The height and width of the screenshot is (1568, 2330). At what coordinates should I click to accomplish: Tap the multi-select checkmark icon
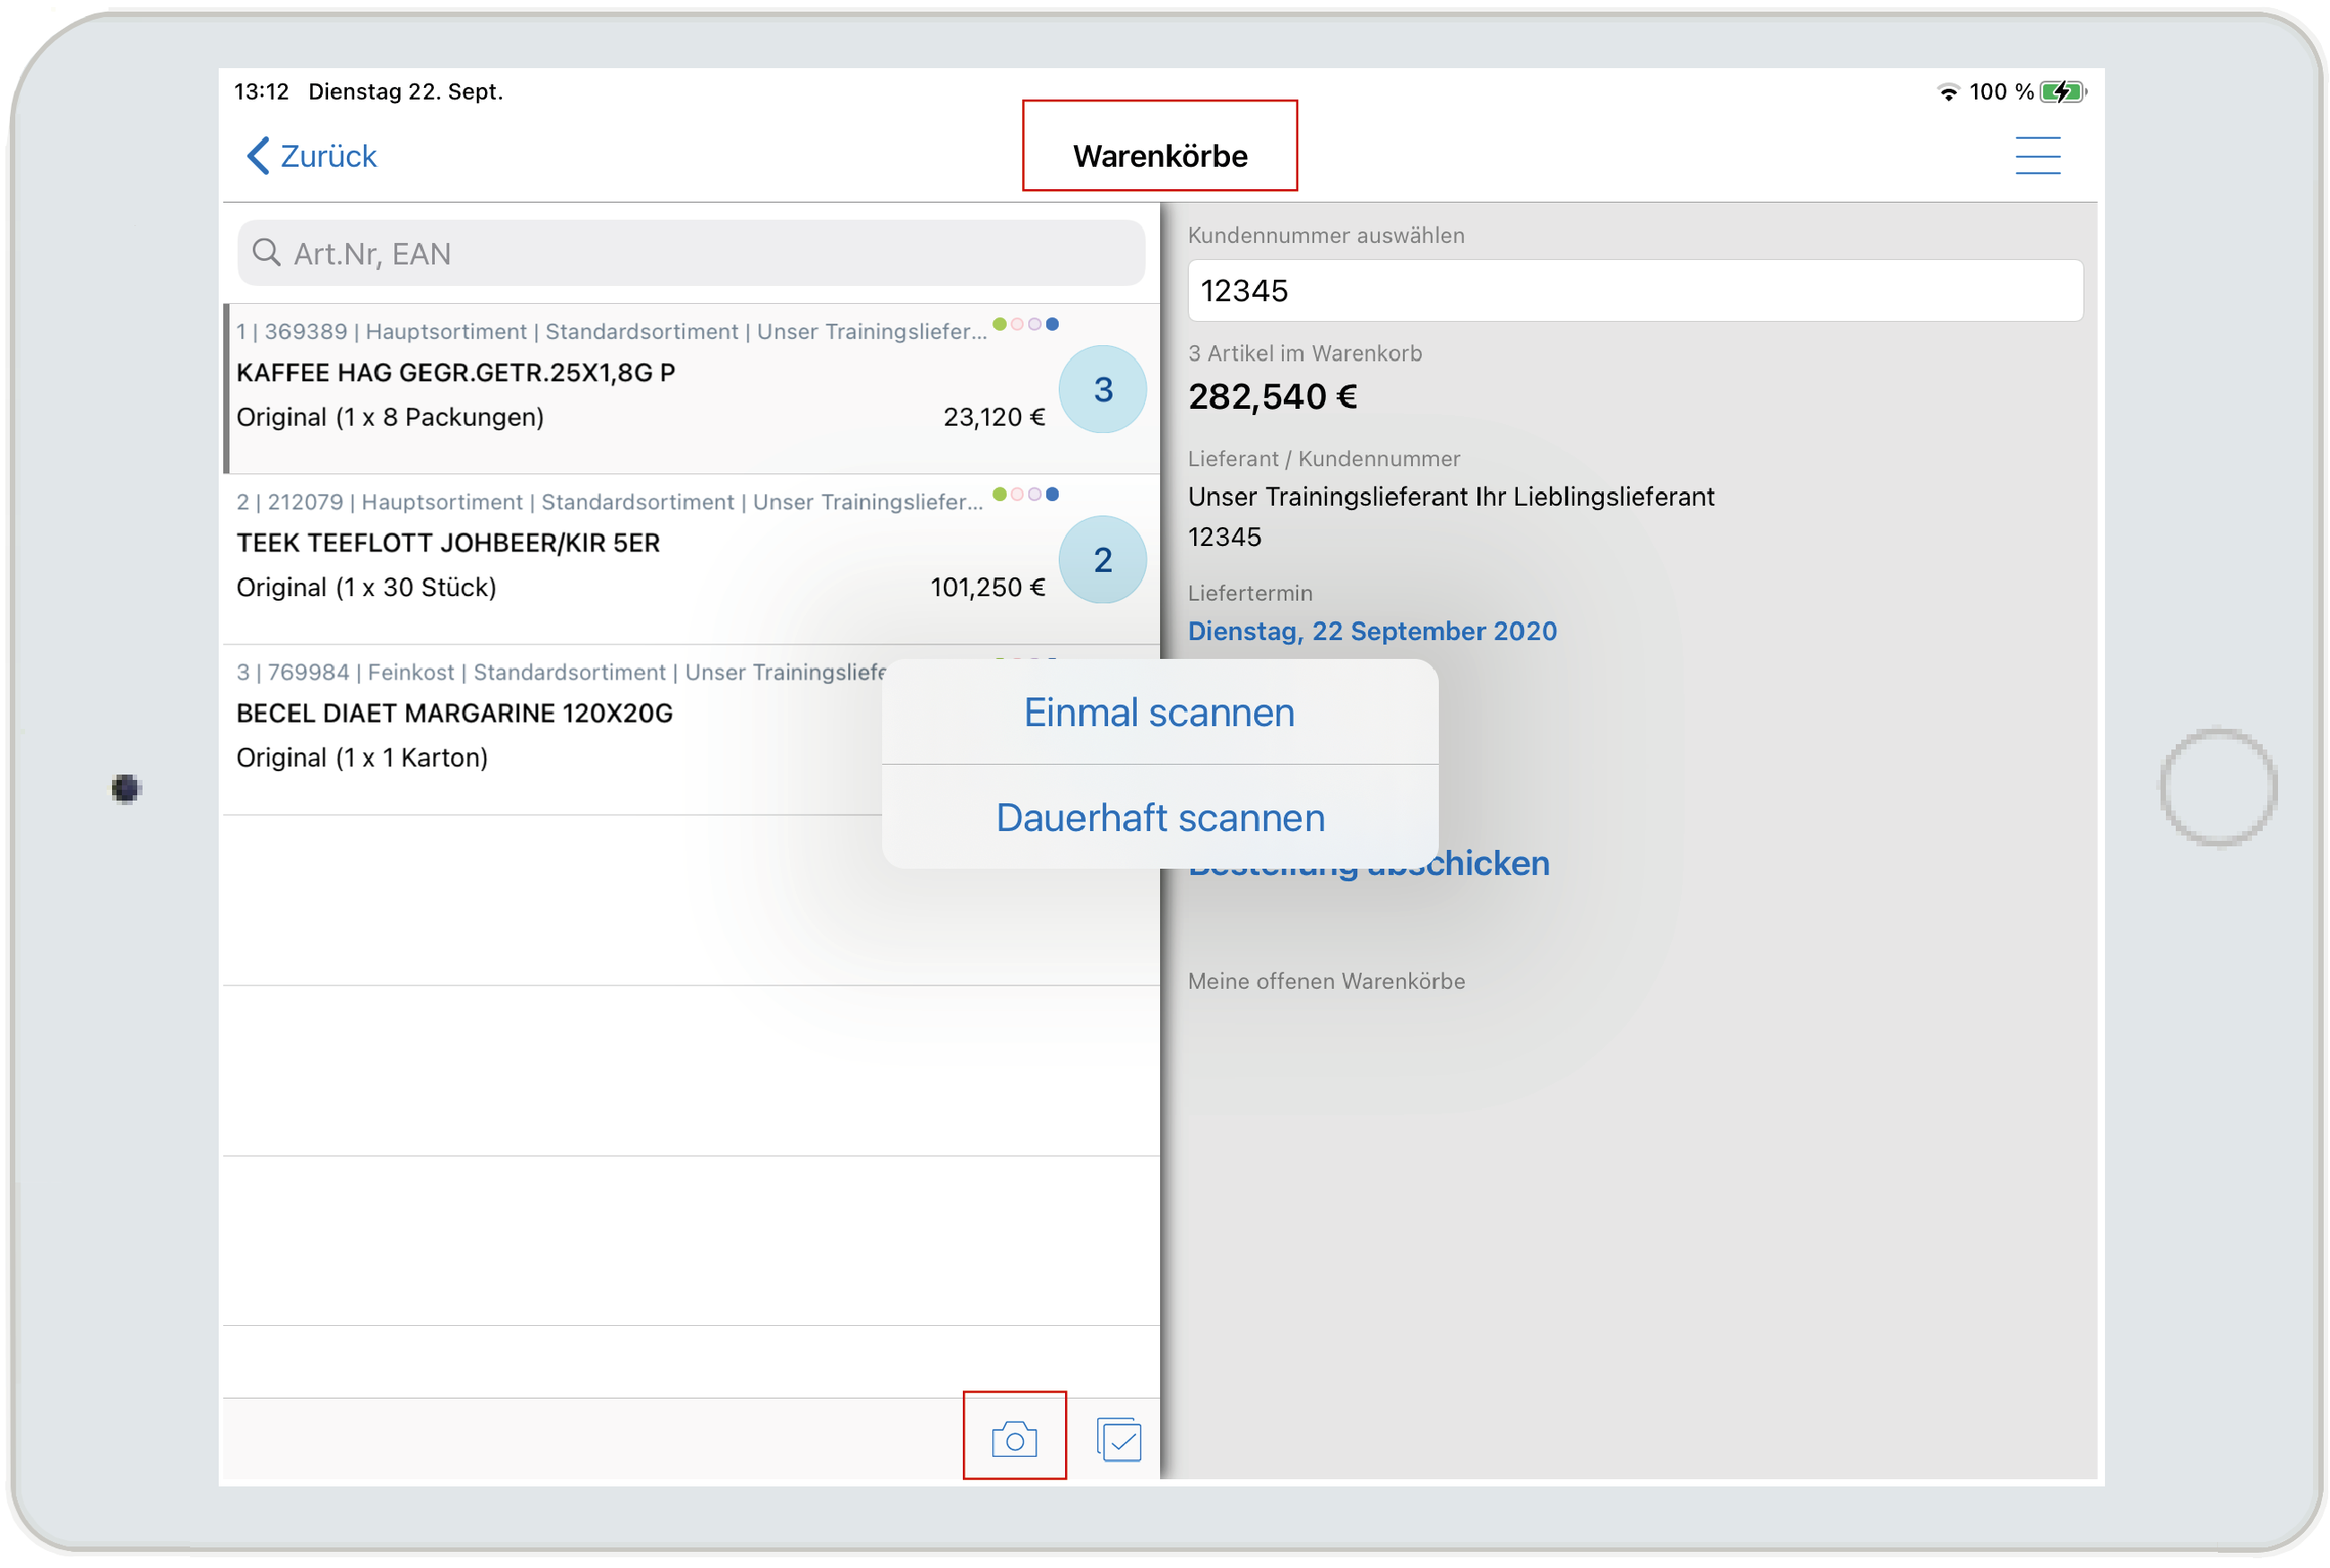[1118, 1439]
